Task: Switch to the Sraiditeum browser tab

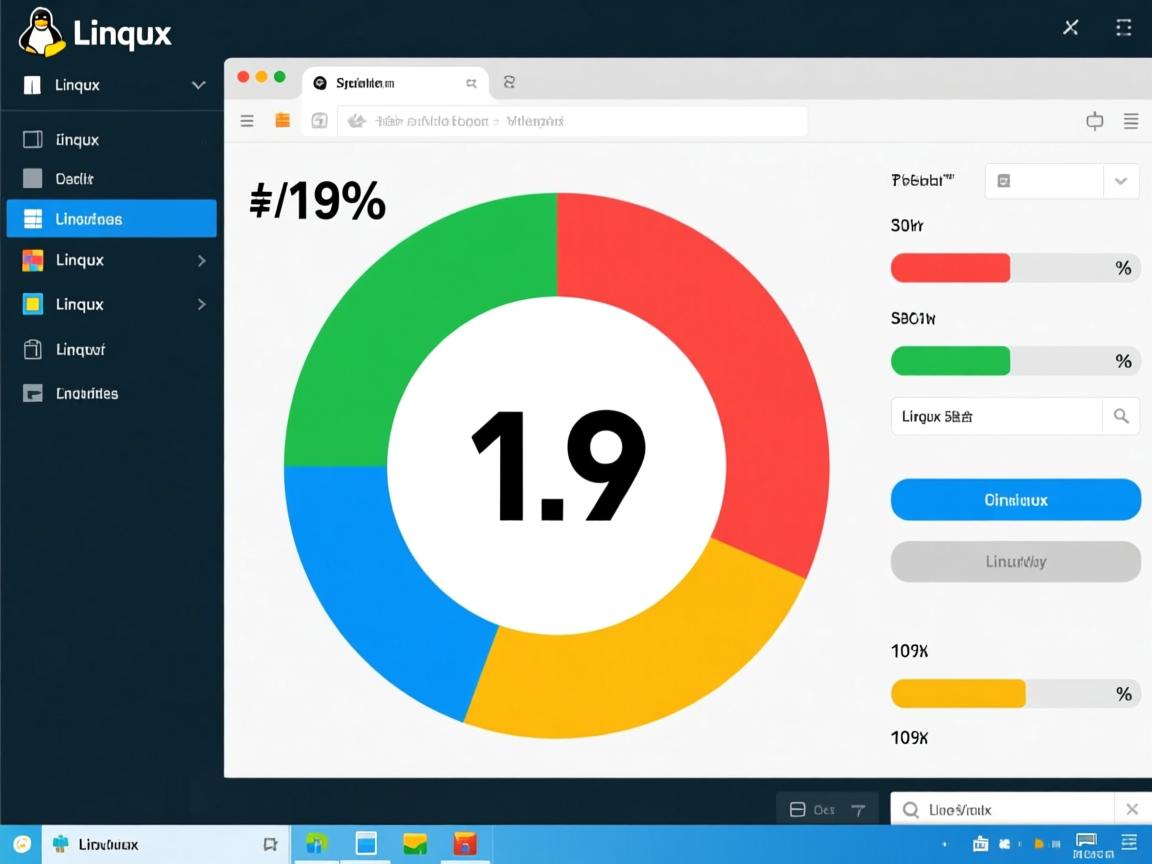Action: (x=390, y=82)
